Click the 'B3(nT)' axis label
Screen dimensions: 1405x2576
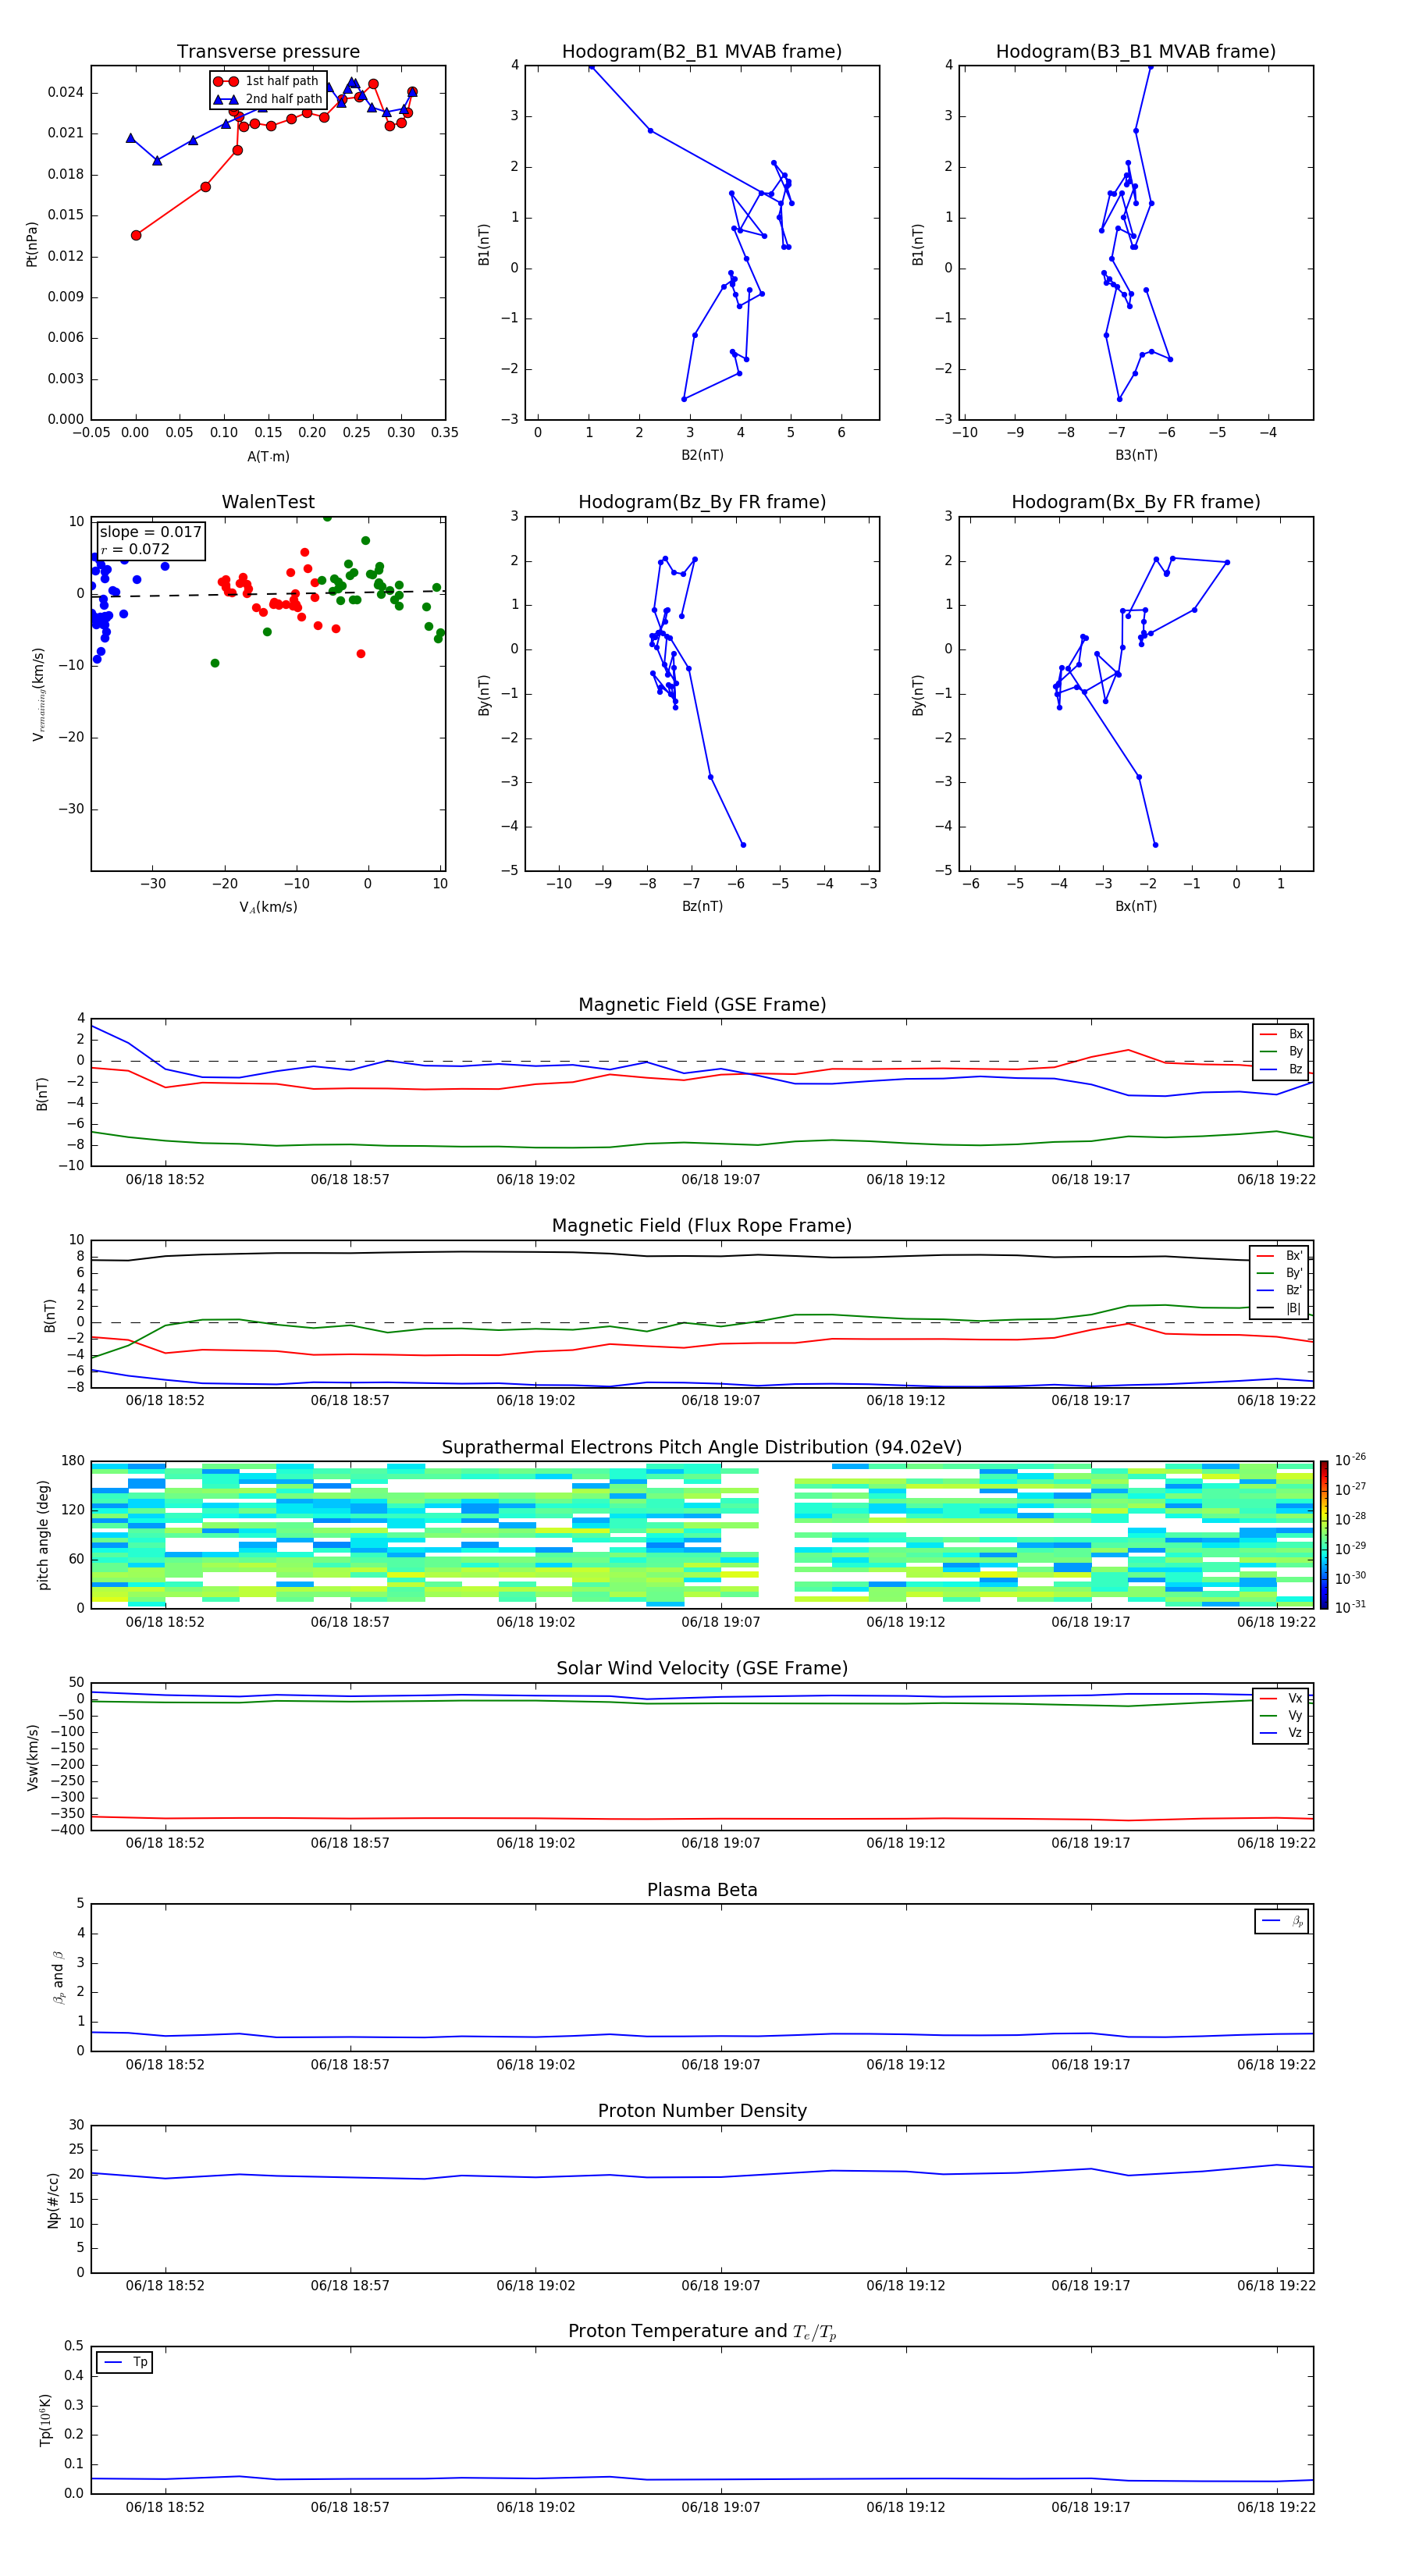point(1136,455)
